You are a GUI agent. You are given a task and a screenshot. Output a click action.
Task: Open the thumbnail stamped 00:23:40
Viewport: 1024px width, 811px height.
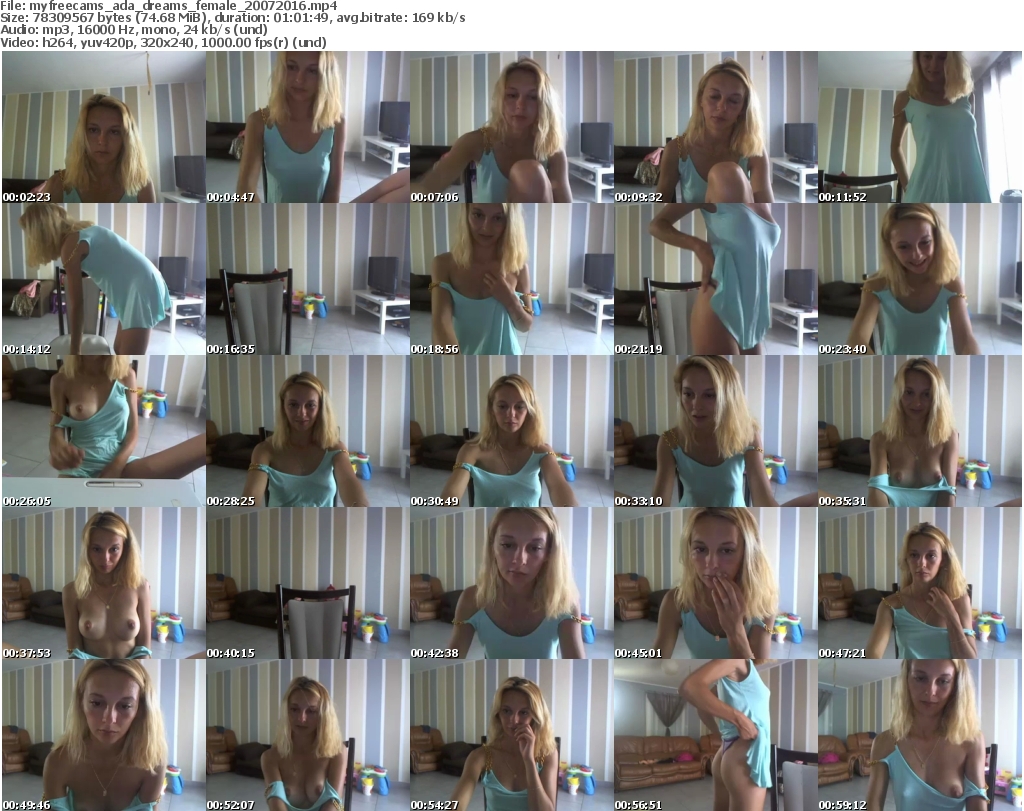pyautogui.click(x=920, y=279)
